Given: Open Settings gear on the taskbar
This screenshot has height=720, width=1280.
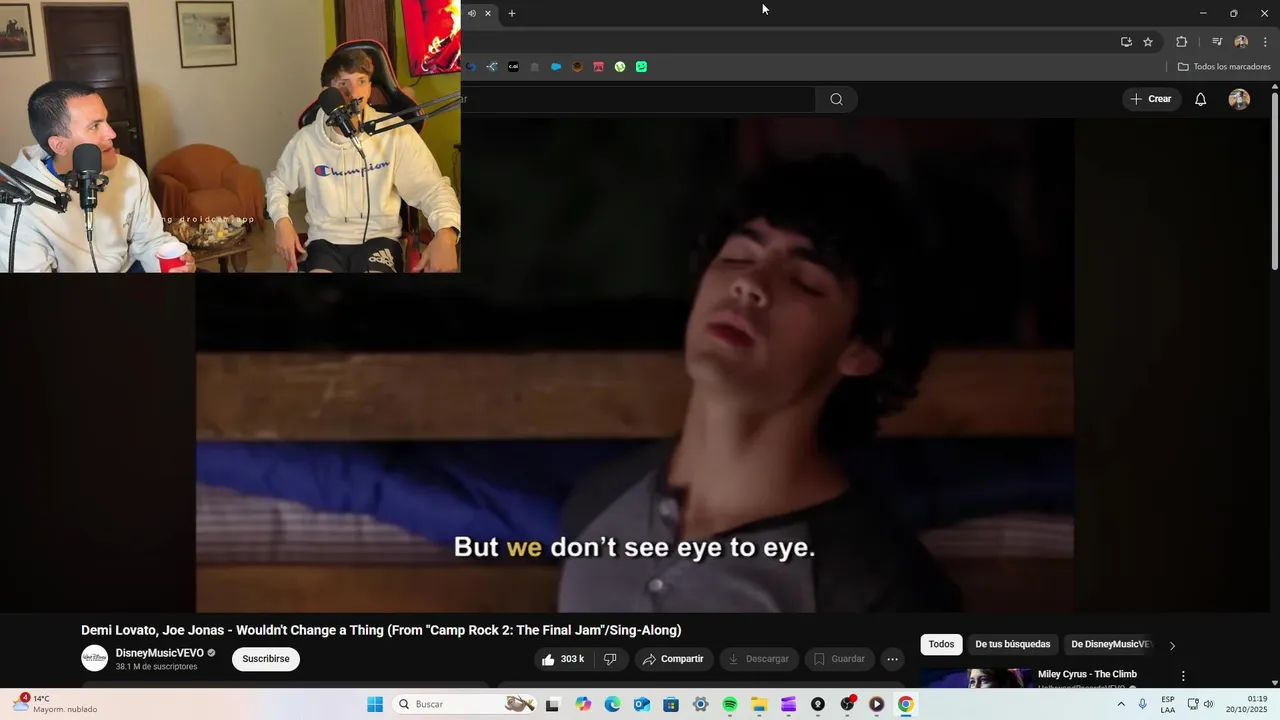Looking at the screenshot, I should point(700,704).
